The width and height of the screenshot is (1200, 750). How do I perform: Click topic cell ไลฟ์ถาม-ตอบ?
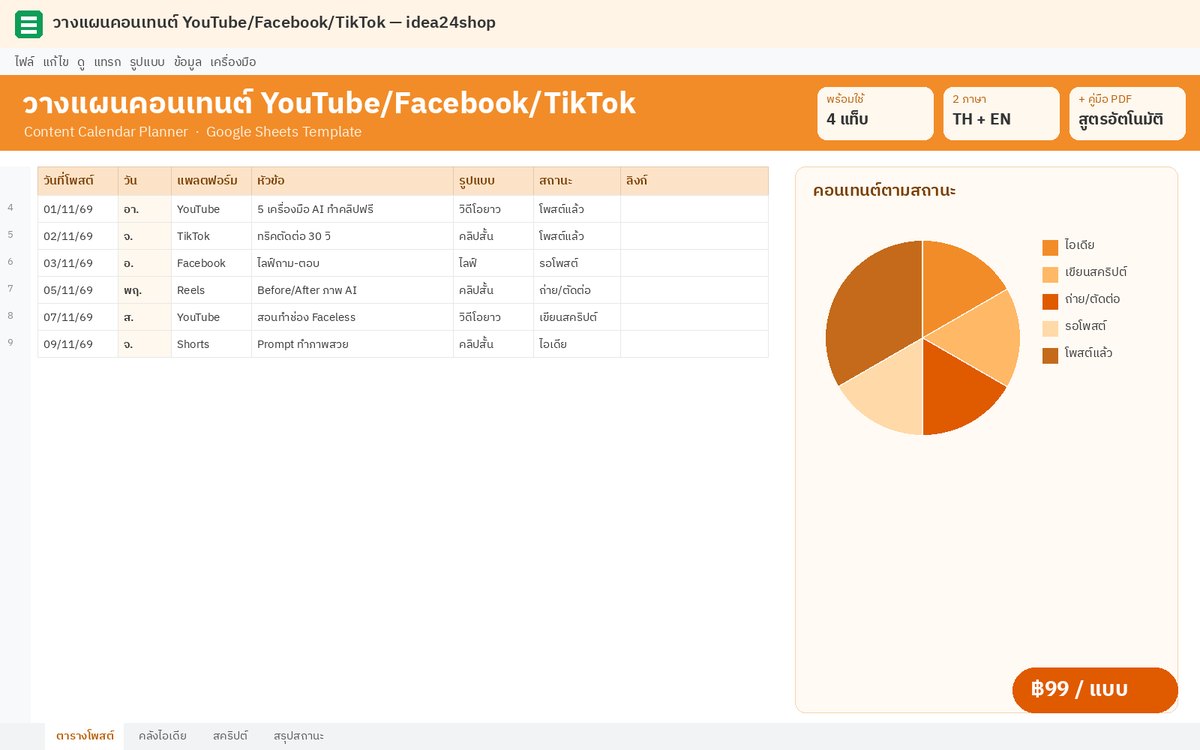(352, 263)
